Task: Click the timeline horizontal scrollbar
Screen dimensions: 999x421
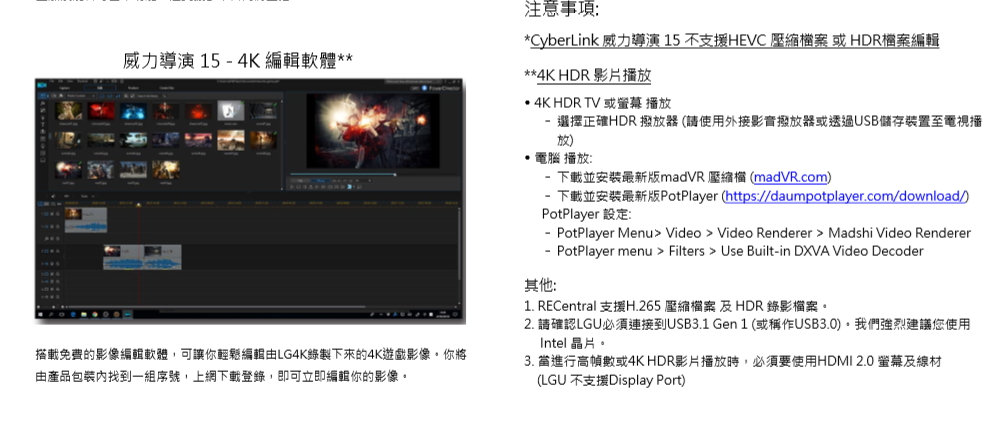Action: [x=216, y=306]
